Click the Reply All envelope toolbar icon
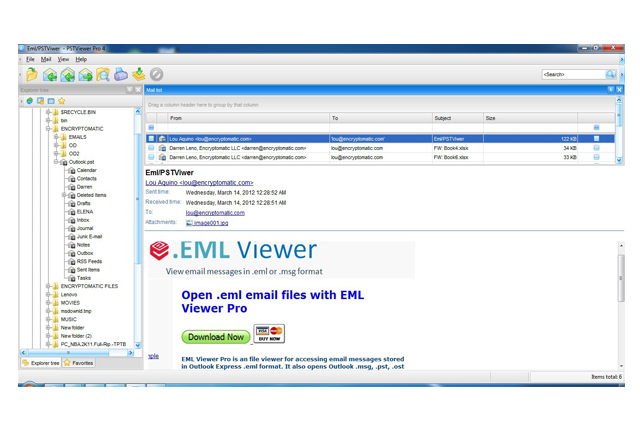Viewport: 640px width, 426px height. pyautogui.click(x=68, y=75)
